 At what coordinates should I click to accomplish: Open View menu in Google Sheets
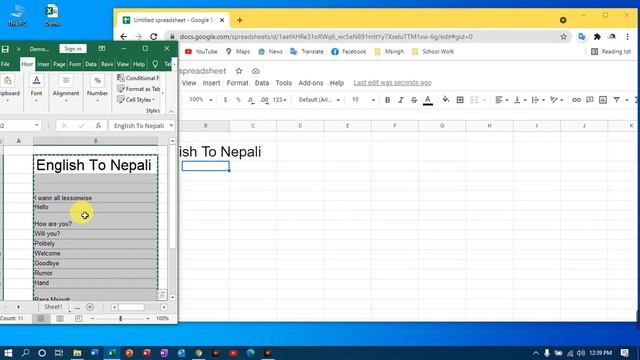tap(189, 83)
